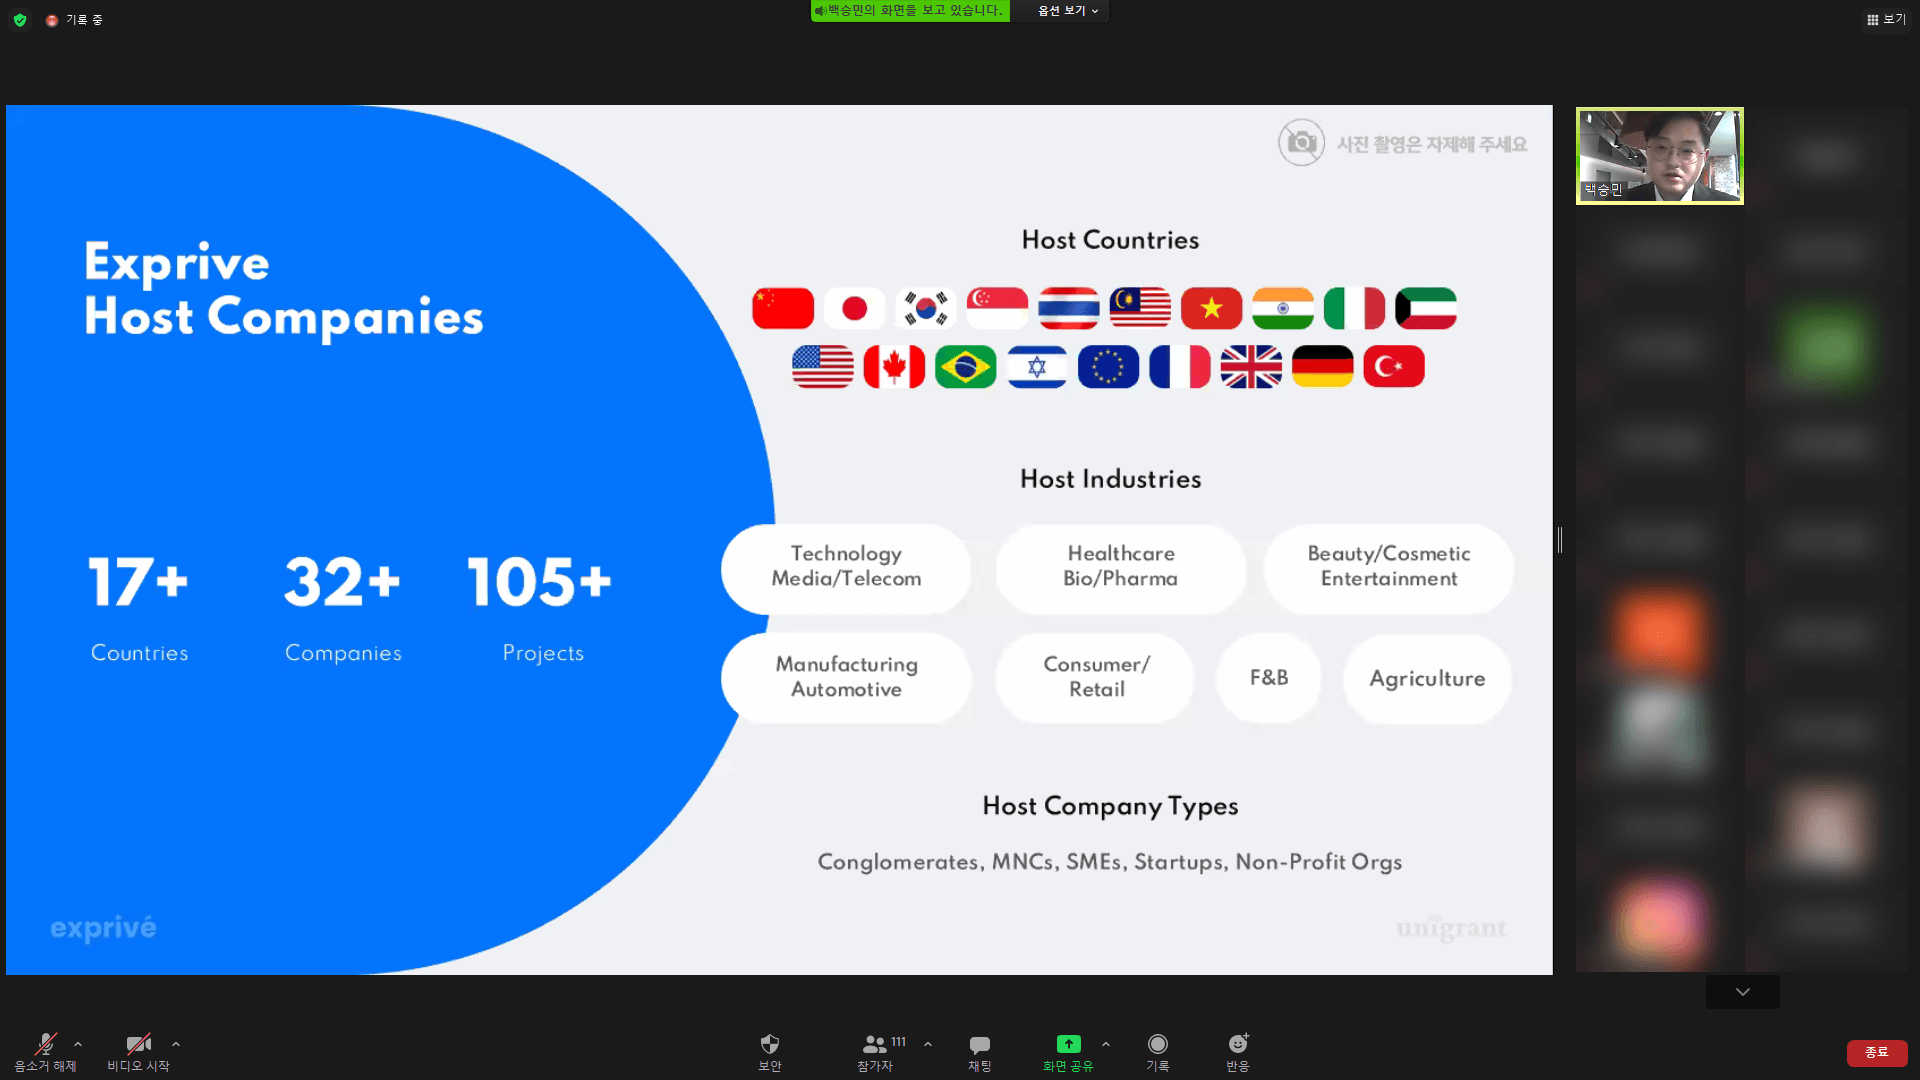Click the Singapore flag icon

997,308
